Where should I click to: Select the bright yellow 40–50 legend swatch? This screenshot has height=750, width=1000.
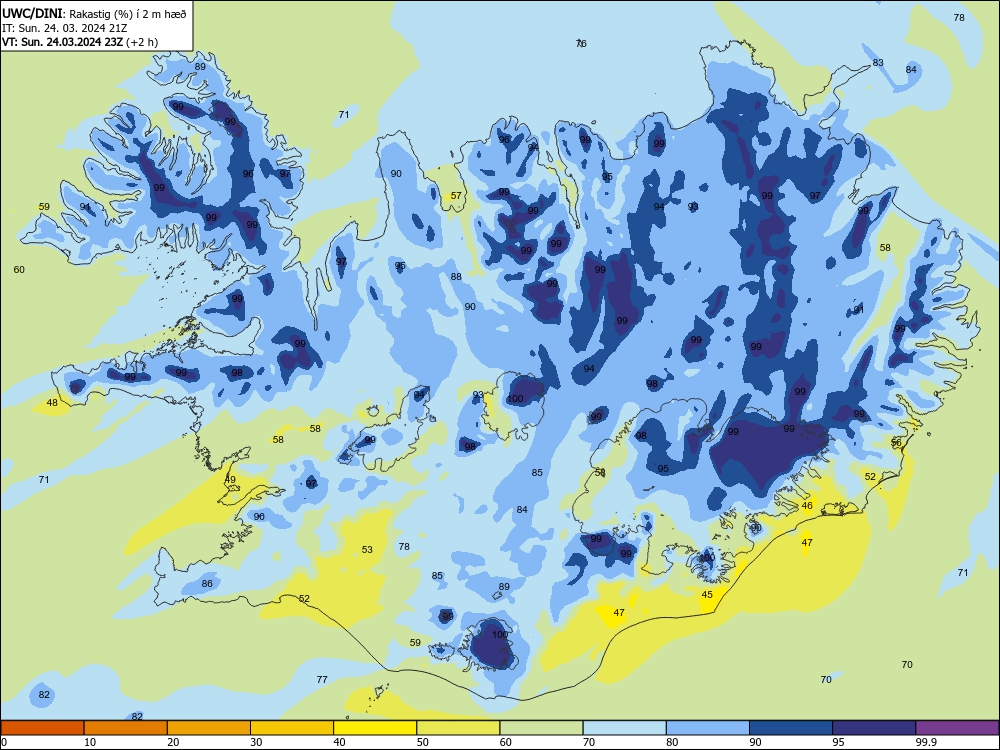pyautogui.click(x=375, y=728)
